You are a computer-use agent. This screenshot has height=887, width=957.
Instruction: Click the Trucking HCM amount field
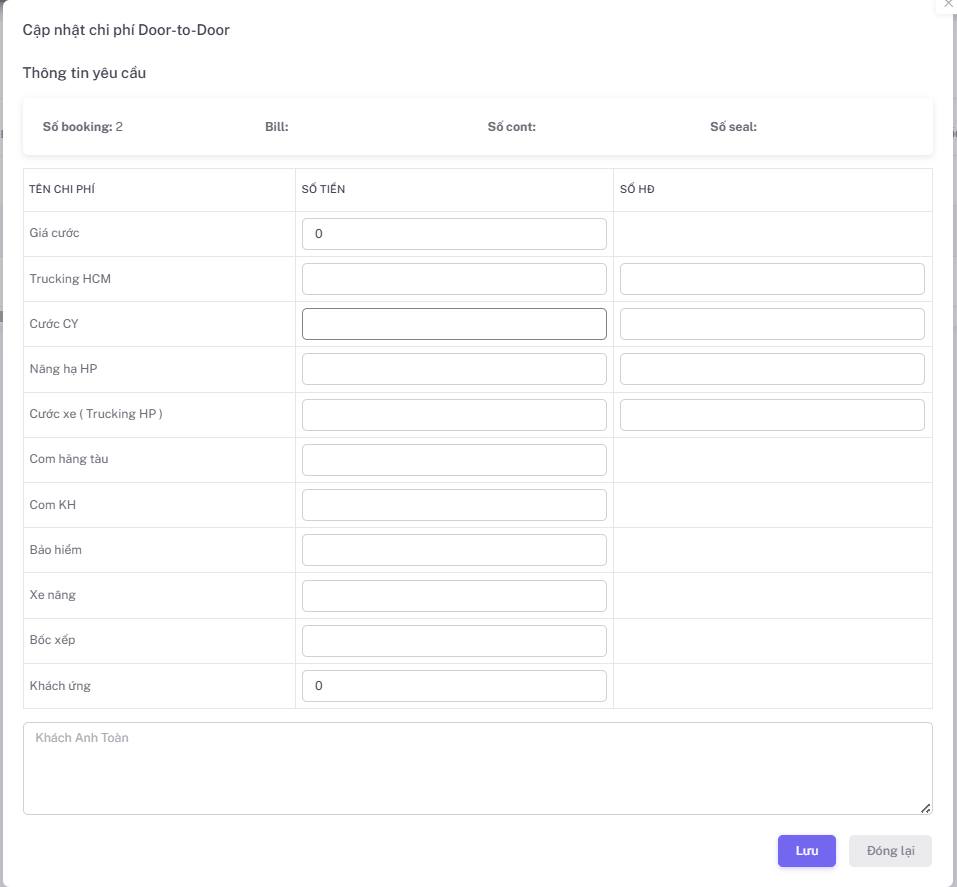coord(454,279)
